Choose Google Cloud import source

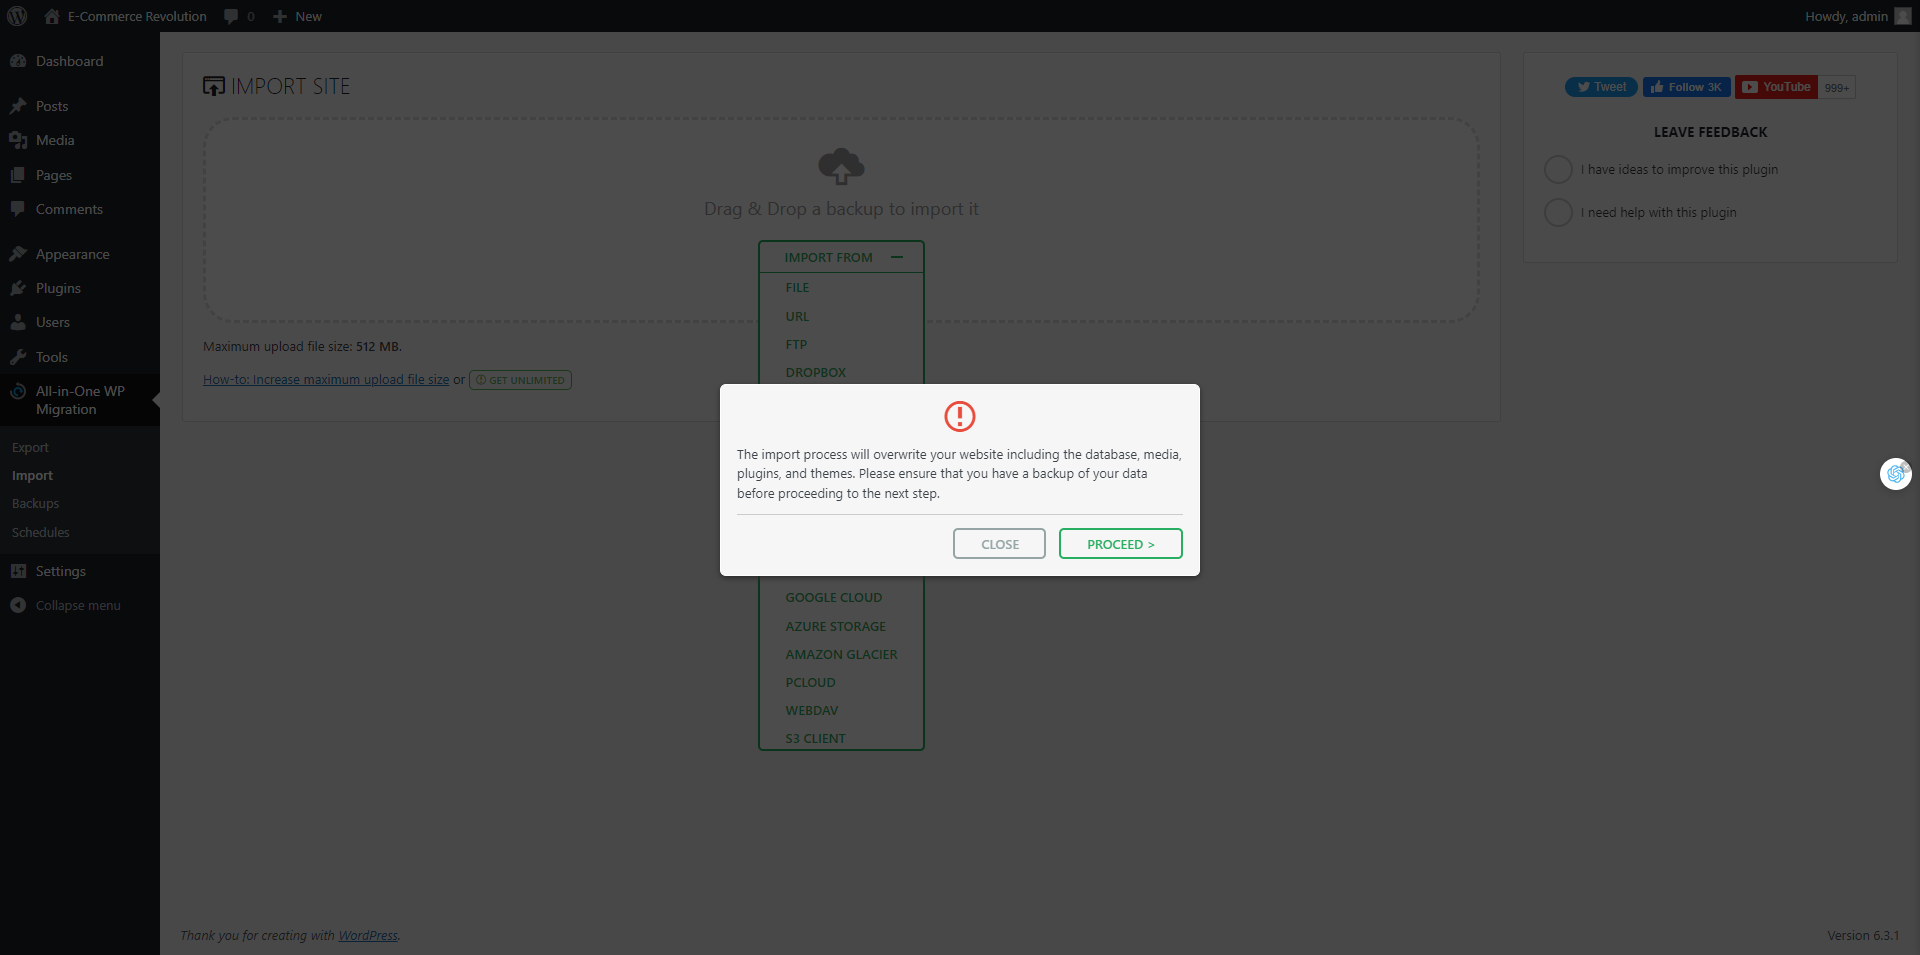(x=833, y=598)
